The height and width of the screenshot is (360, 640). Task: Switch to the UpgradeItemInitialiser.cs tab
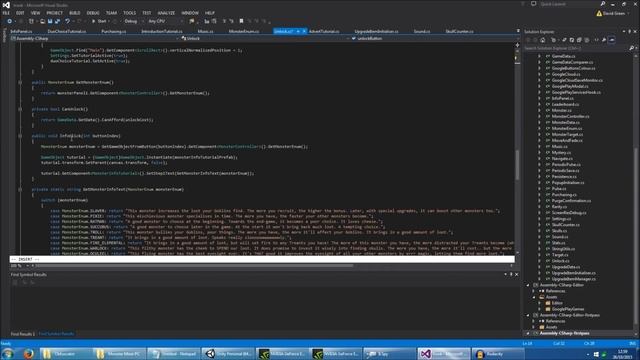coord(376,31)
